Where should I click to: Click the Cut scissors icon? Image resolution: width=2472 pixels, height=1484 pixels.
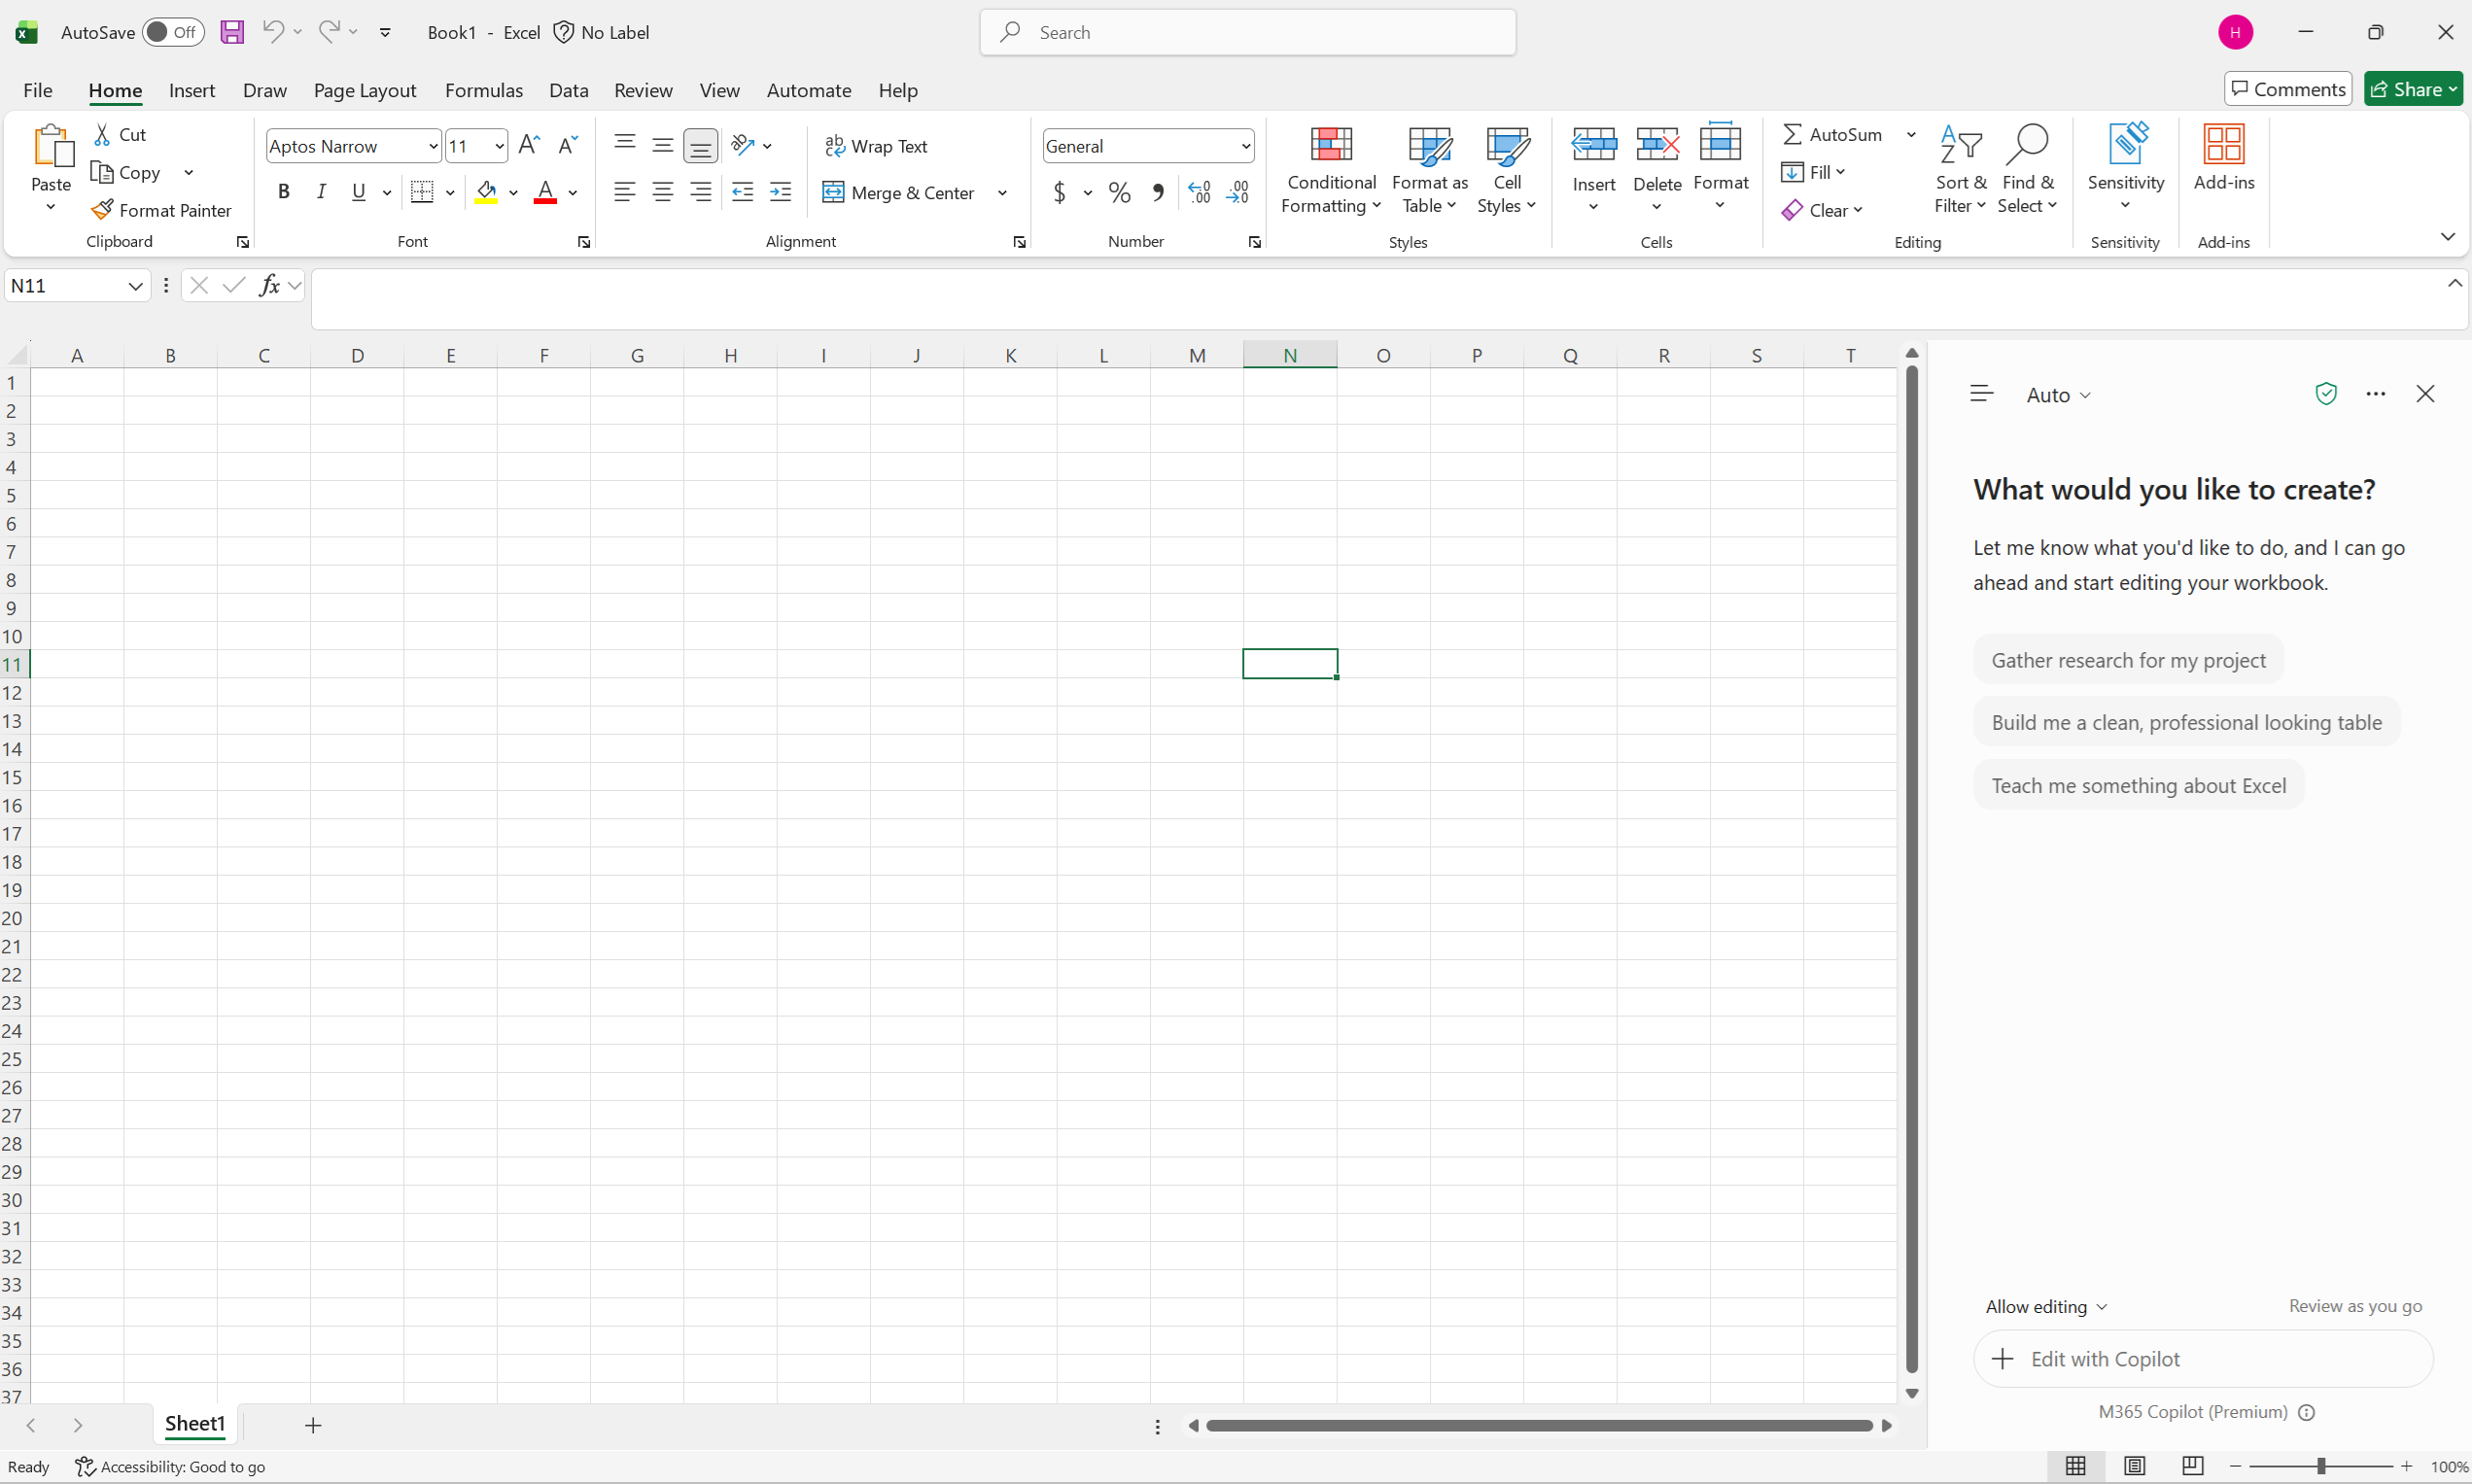[102, 134]
